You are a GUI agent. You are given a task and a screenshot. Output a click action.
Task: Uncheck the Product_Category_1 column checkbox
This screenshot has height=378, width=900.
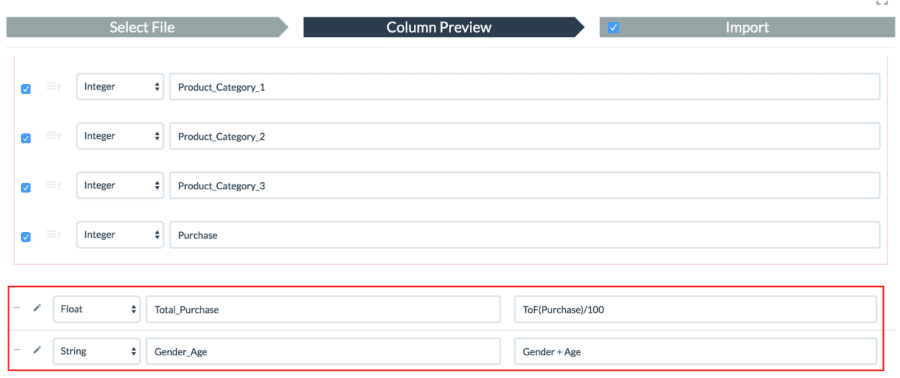26,89
